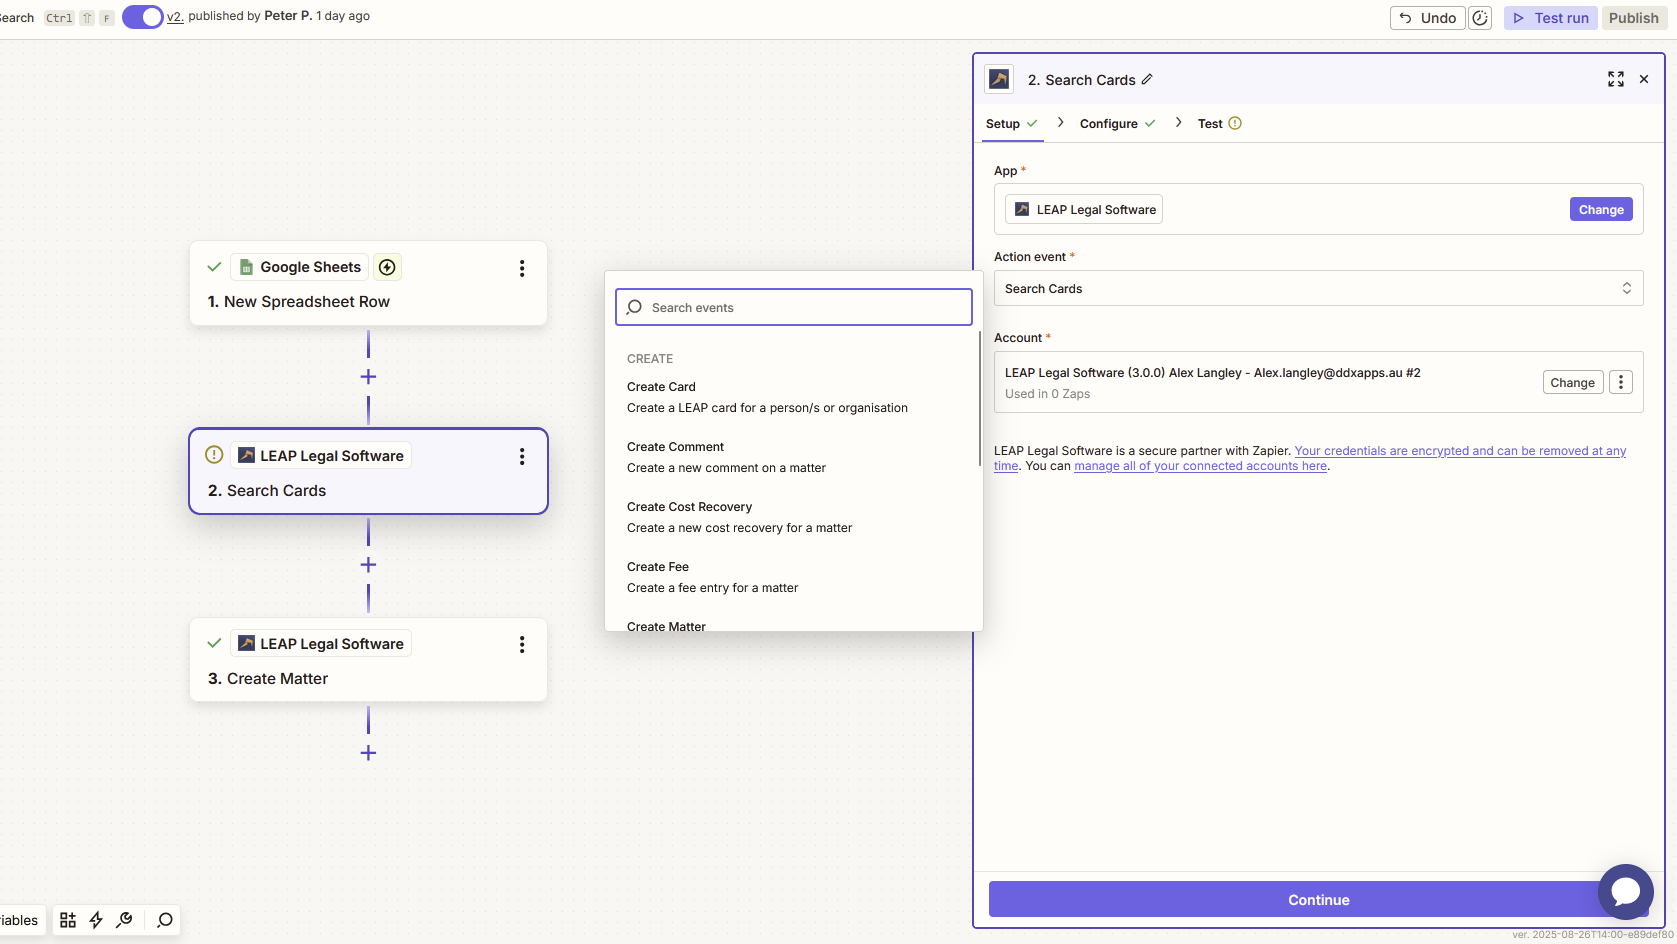
Task: Switch to the Test tab
Action: coord(1210,124)
